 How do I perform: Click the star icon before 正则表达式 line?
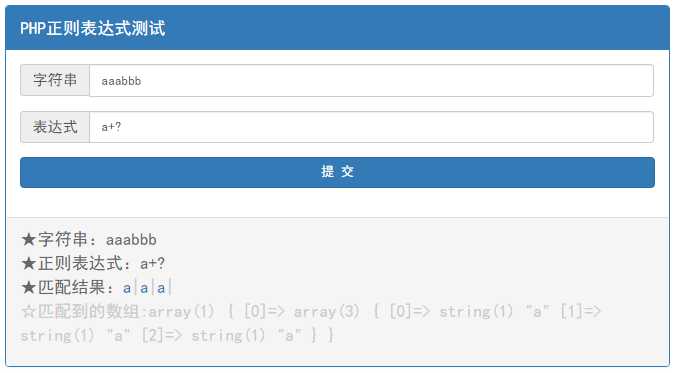pyautogui.click(x=28, y=263)
